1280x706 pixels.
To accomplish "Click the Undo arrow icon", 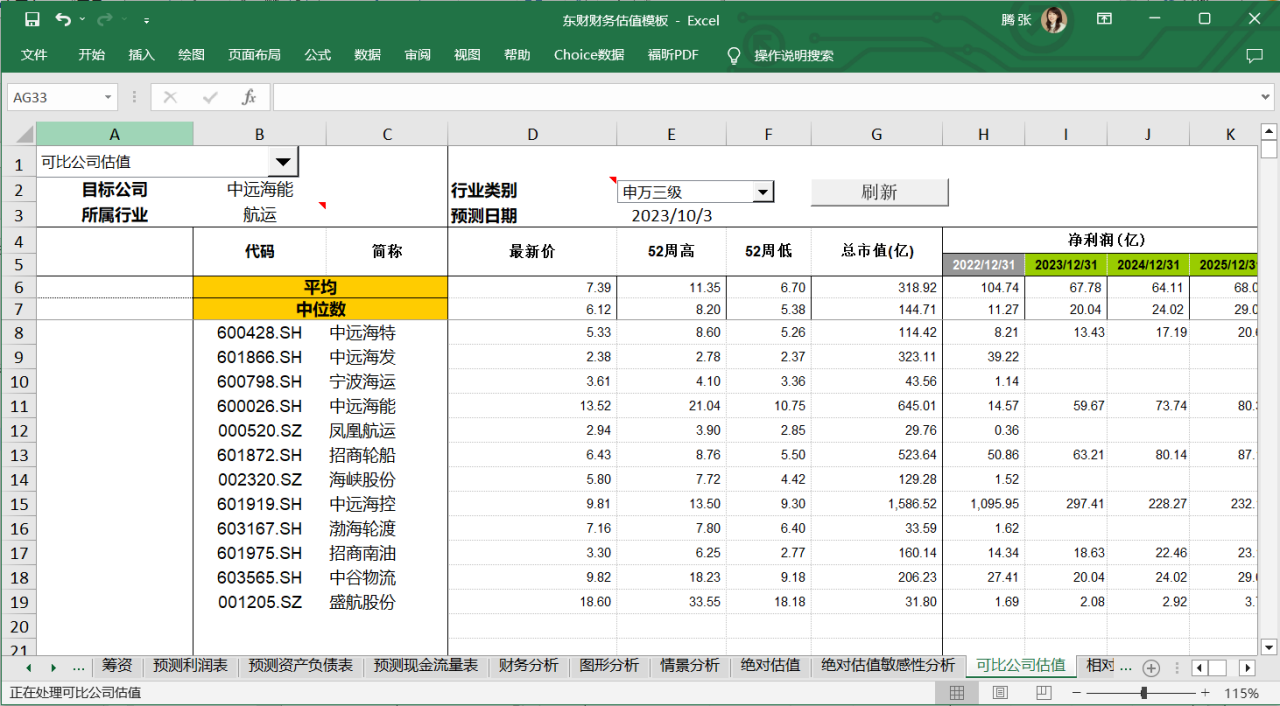I will coord(64,19).
